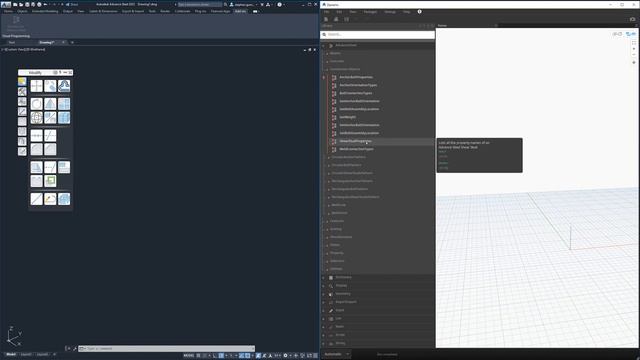
Task: Select the BoltConnectionTypes node
Action: tap(356, 93)
